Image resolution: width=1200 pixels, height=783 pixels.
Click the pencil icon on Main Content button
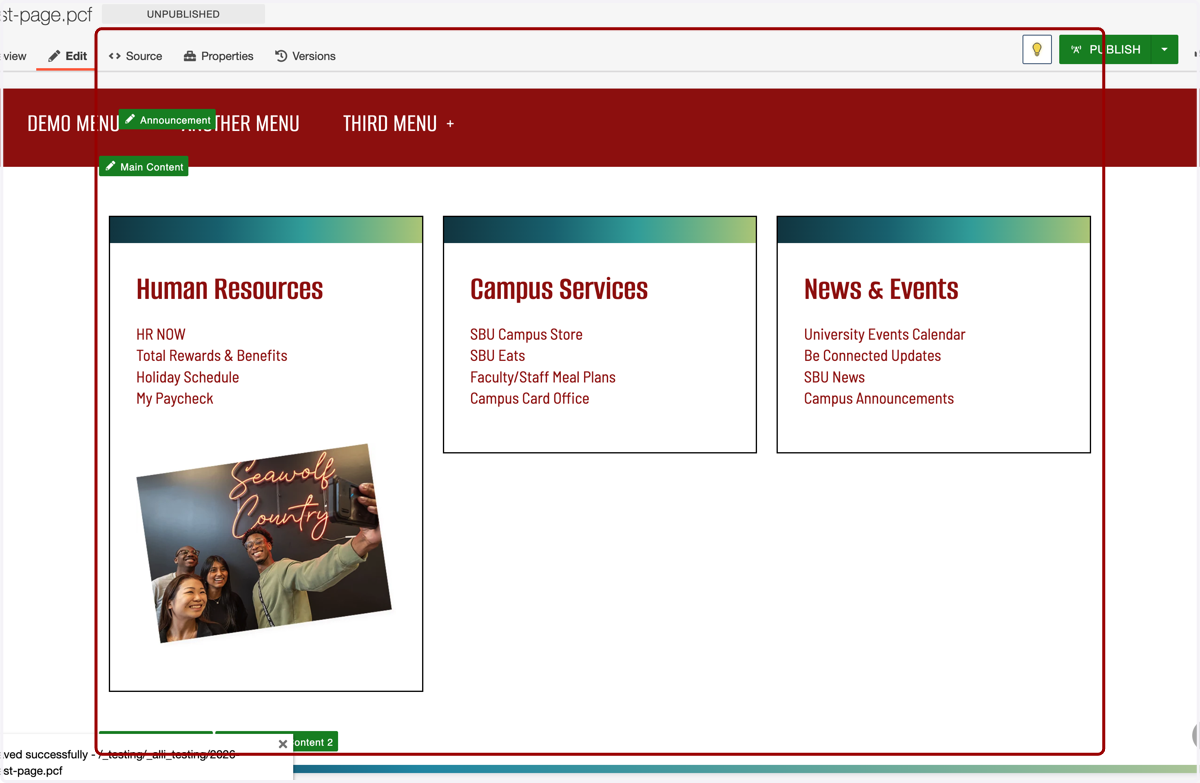coord(111,167)
